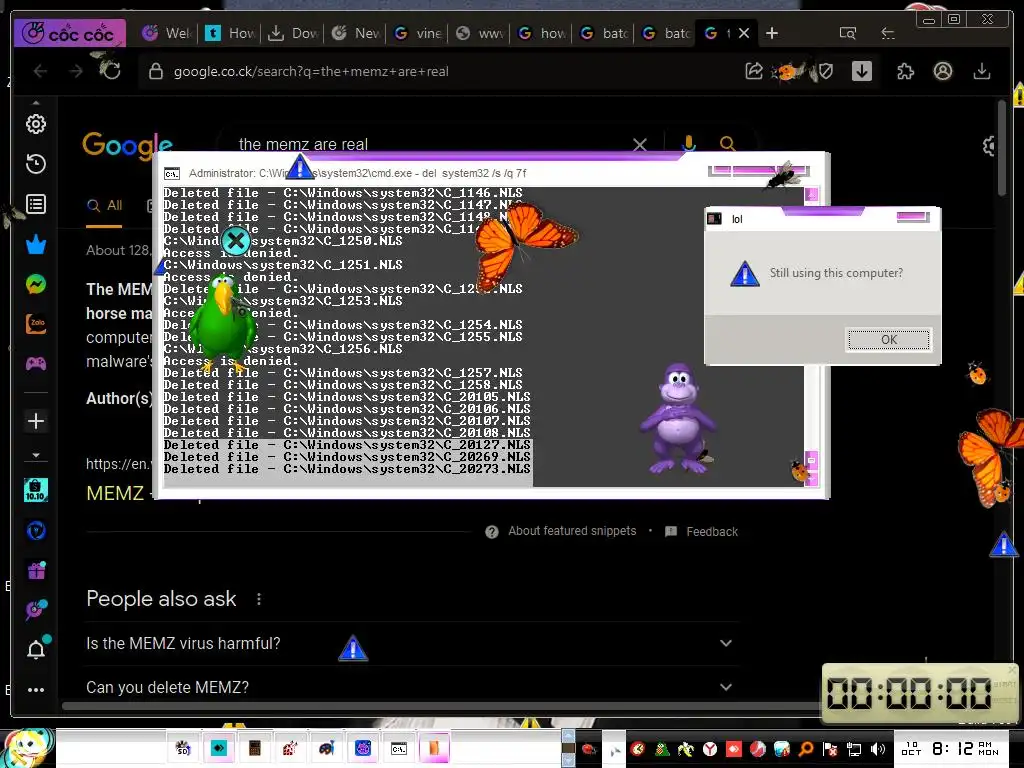Open the paint palette taskbar icon
The image size is (1024, 768).
point(327,748)
